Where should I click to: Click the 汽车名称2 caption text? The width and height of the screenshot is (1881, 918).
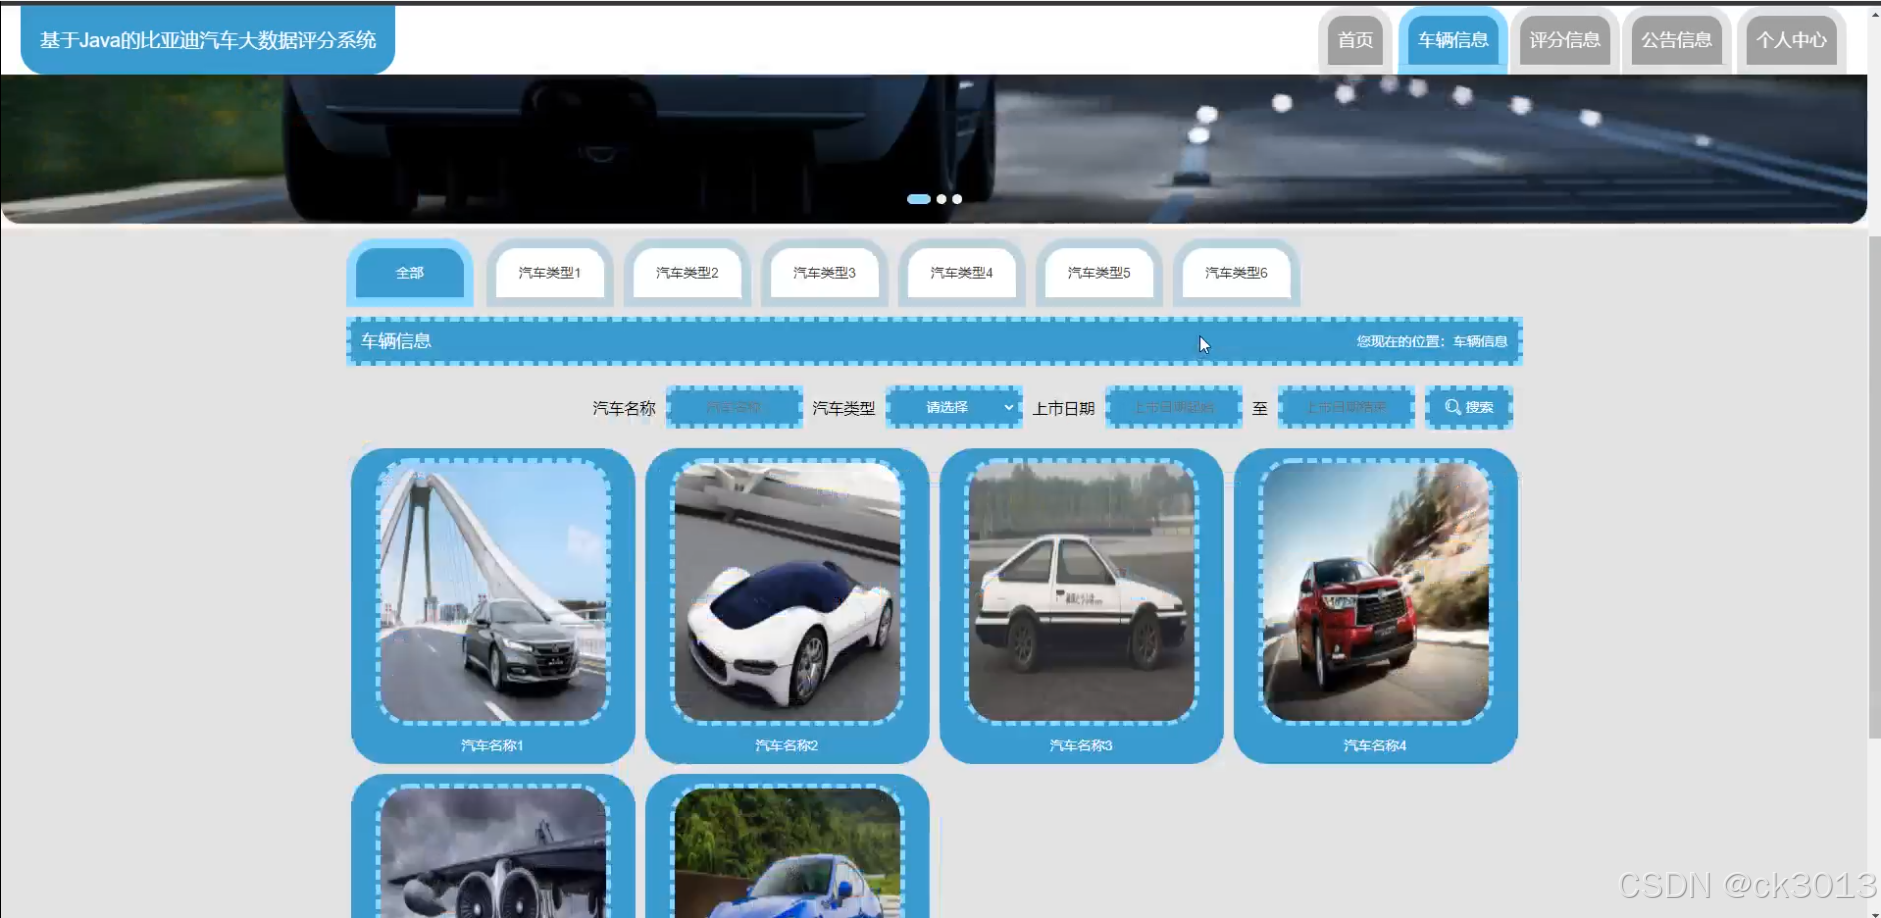(x=786, y=745)
